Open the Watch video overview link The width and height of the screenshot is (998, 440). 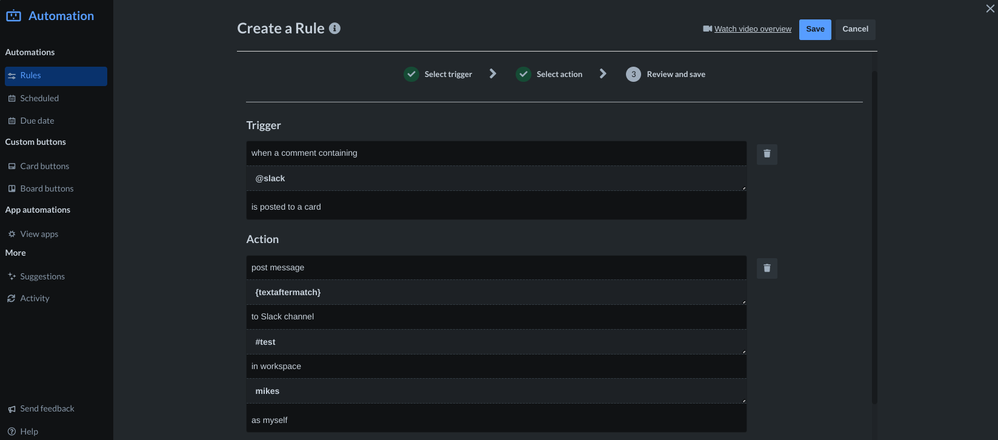pos(753,29)
